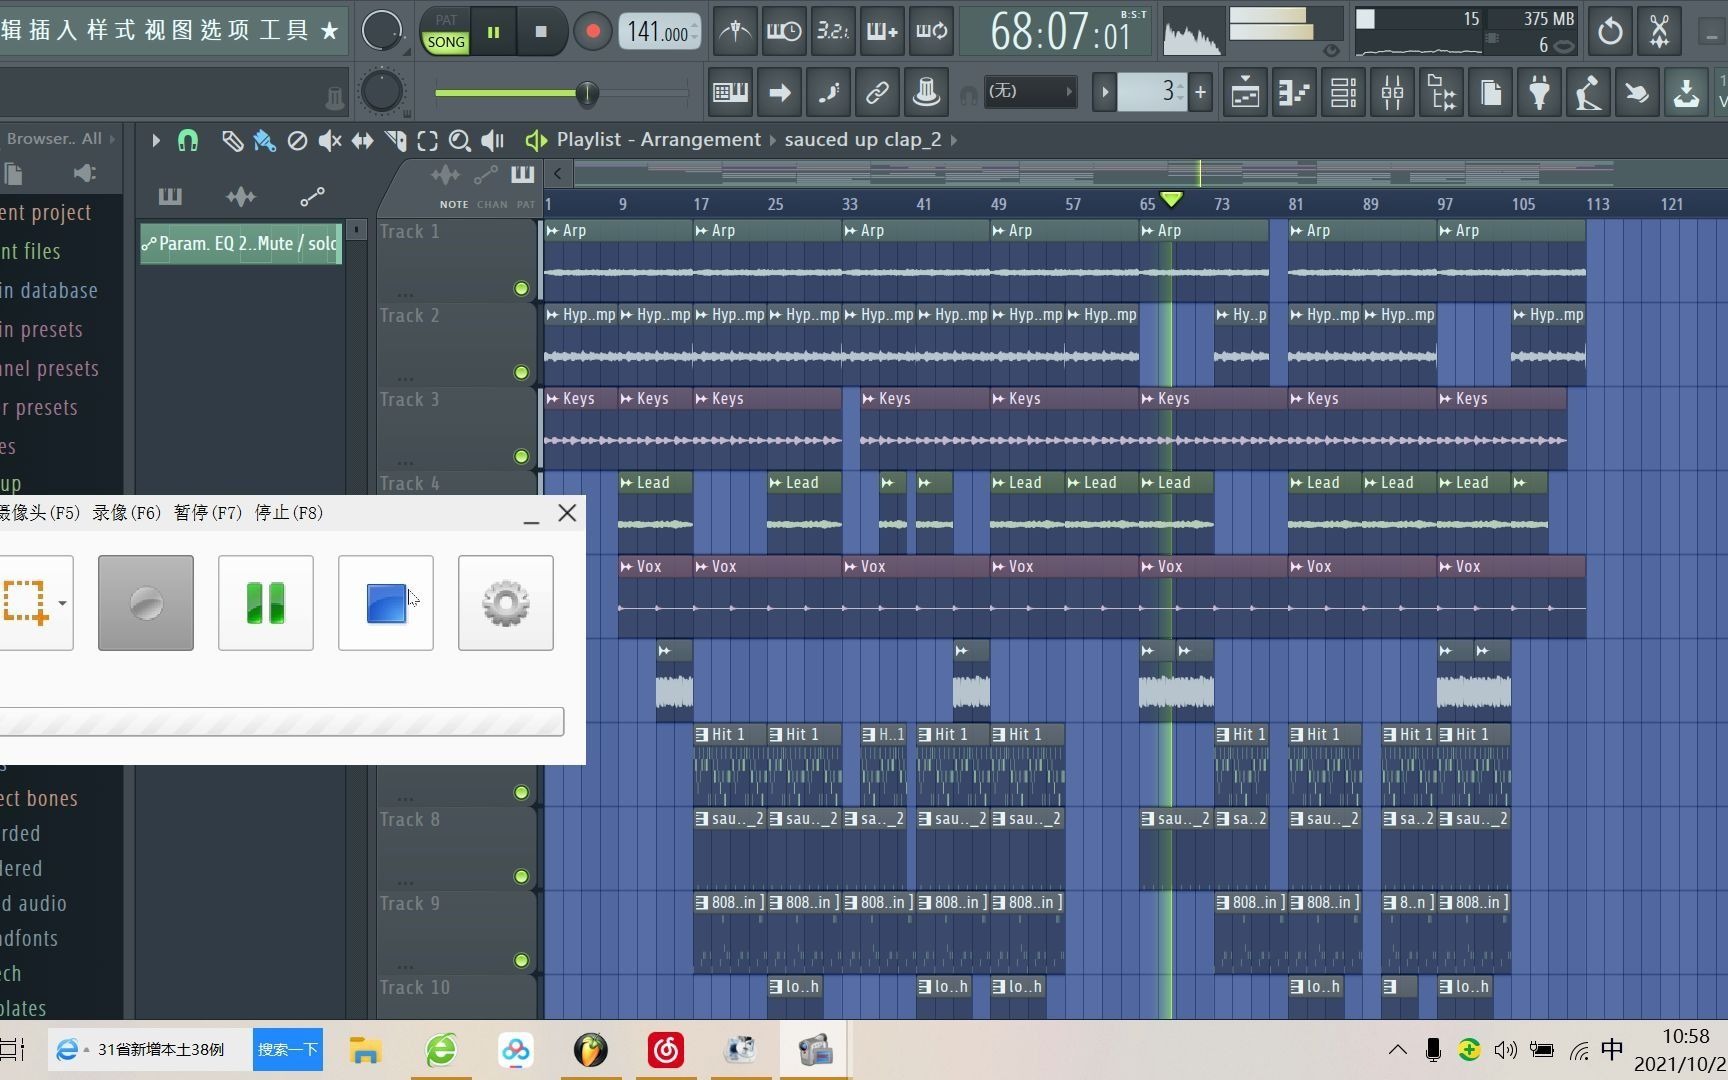Mute Track 2 green LED

(x=521, y=372)
